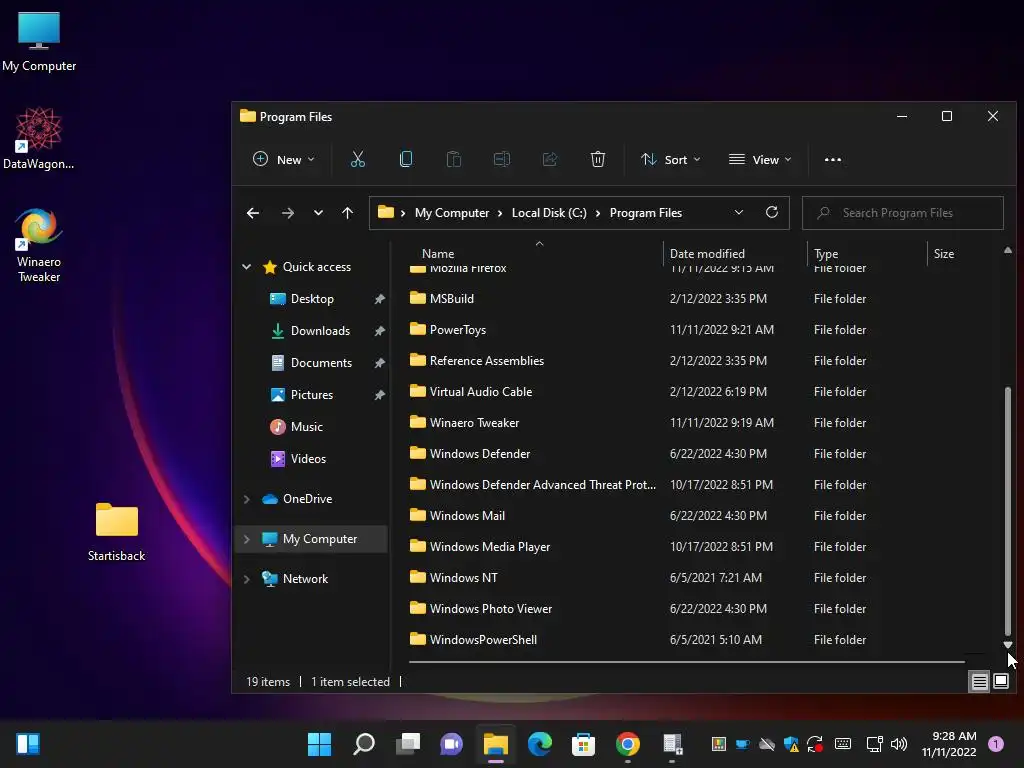The height and width of the screenshot is (768, 1024).
Task: Click the Rename icon in toolbar
Action: pos(502,159)
